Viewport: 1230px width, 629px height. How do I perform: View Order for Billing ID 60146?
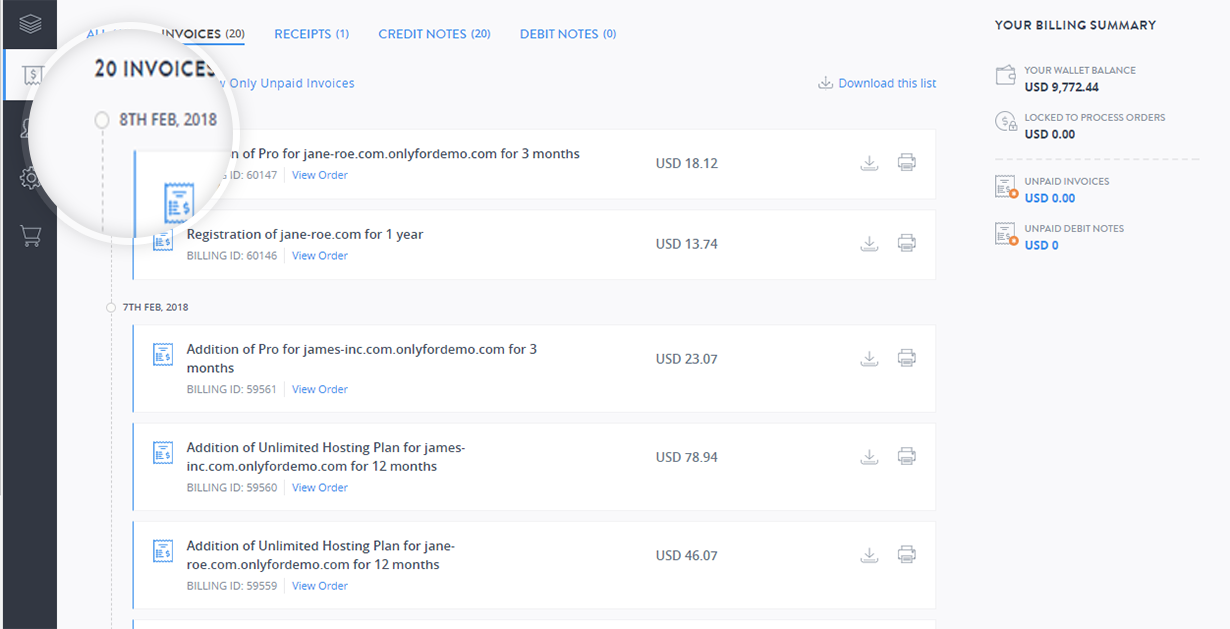pyautogui.click(x=320, y=256)
